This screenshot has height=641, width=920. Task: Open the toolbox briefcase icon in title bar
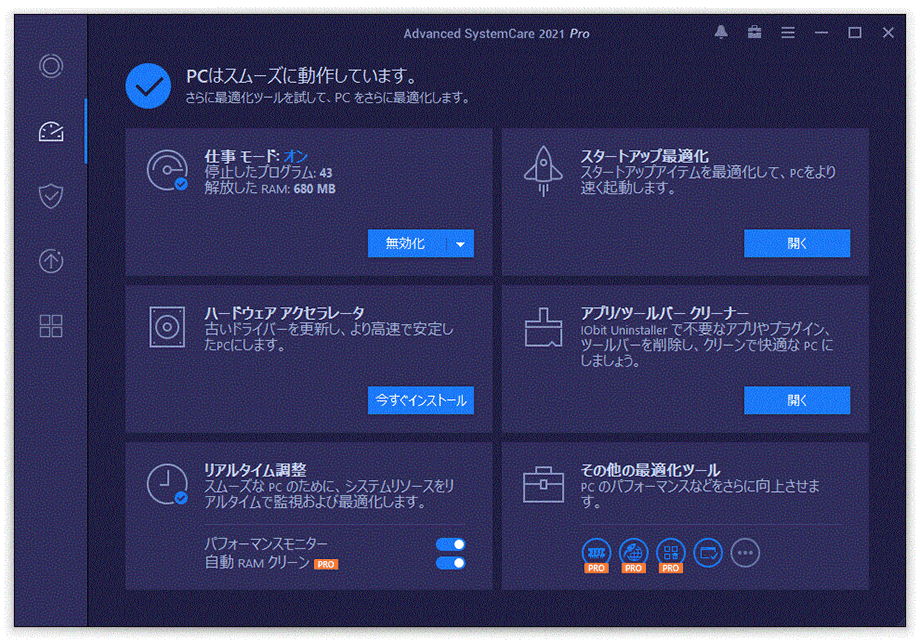pos(755,33)
